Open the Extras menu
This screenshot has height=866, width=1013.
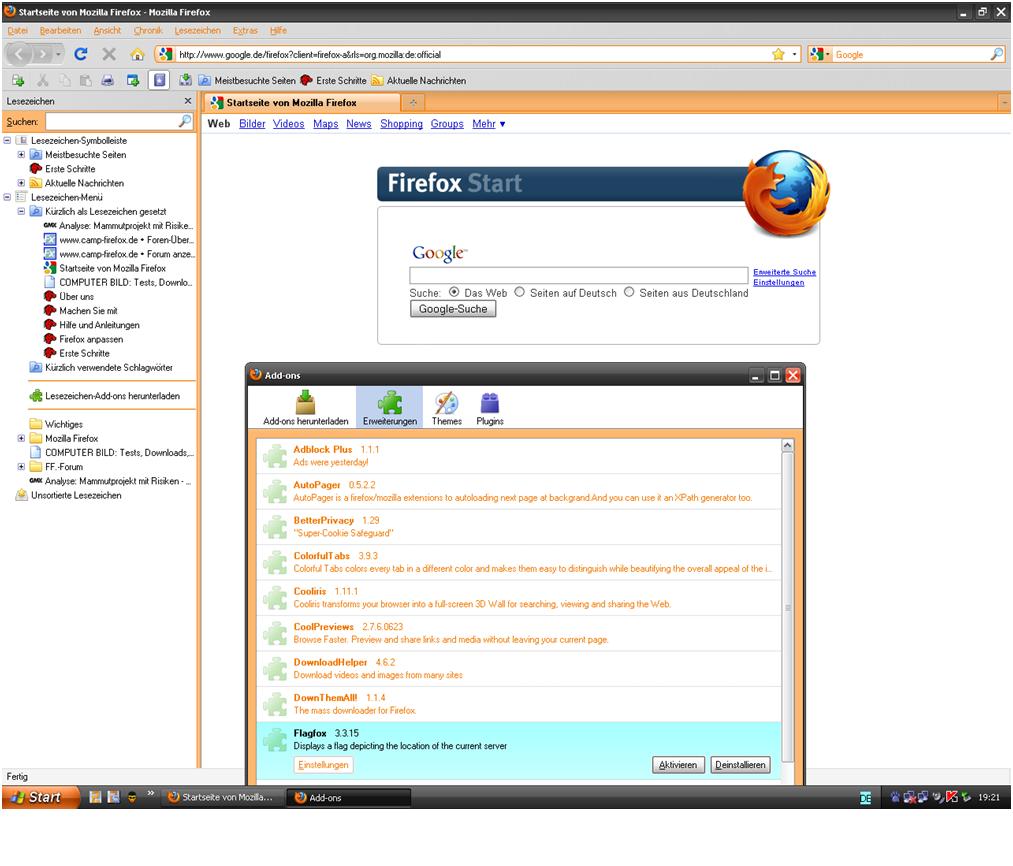pos(245,30)
